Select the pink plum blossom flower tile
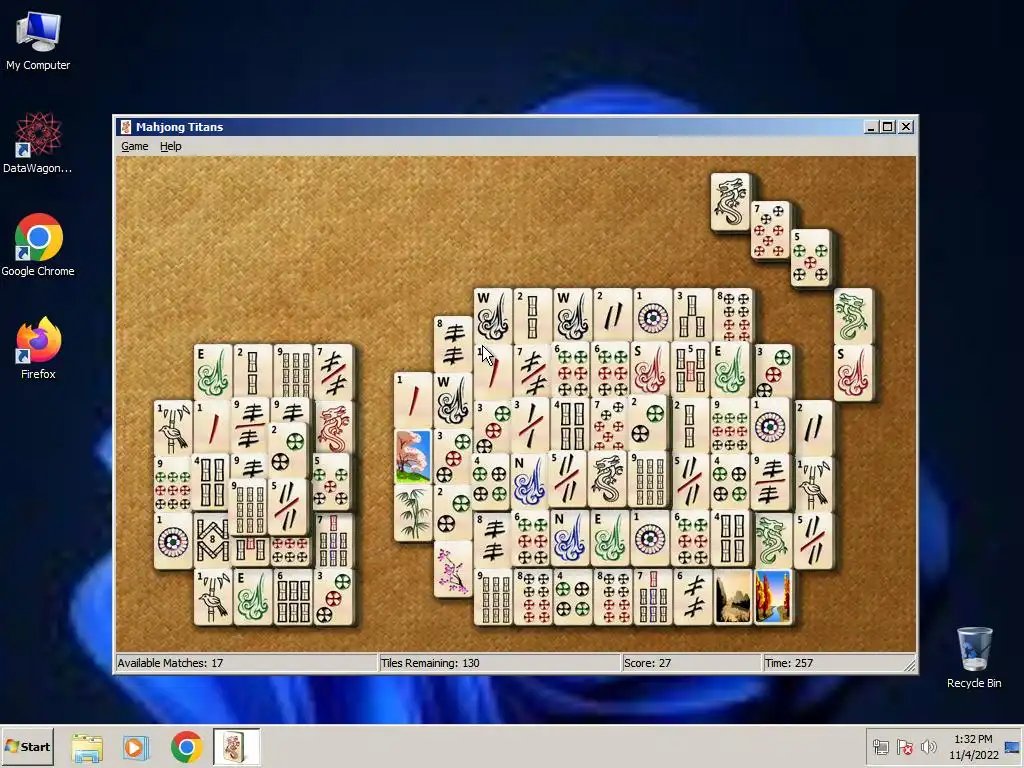Screen dimensions: 1024x768 [x=453, y=568]
